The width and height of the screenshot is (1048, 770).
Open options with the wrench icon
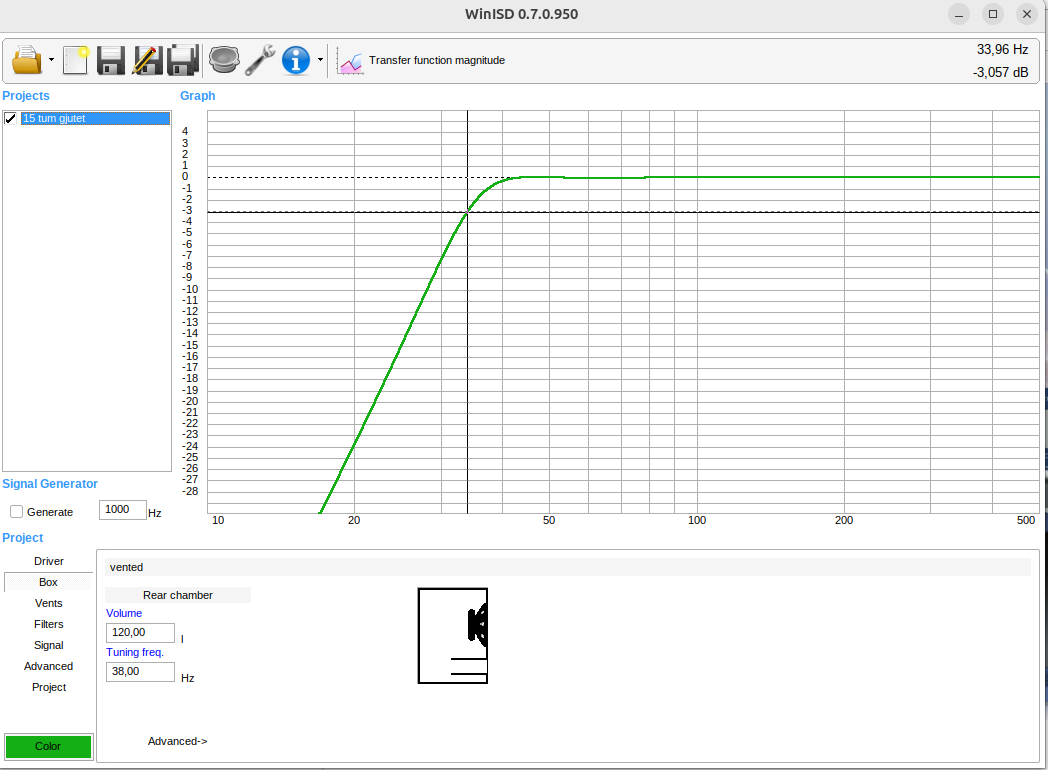260,60
